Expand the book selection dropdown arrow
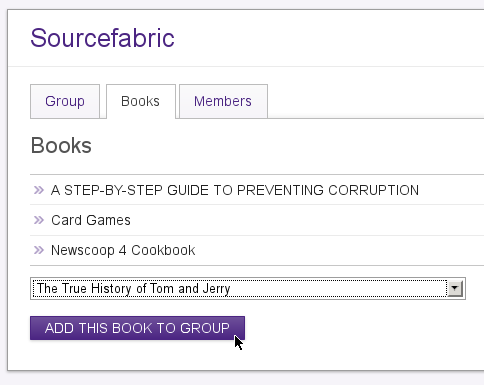484x385 pixels. (455, 288)
